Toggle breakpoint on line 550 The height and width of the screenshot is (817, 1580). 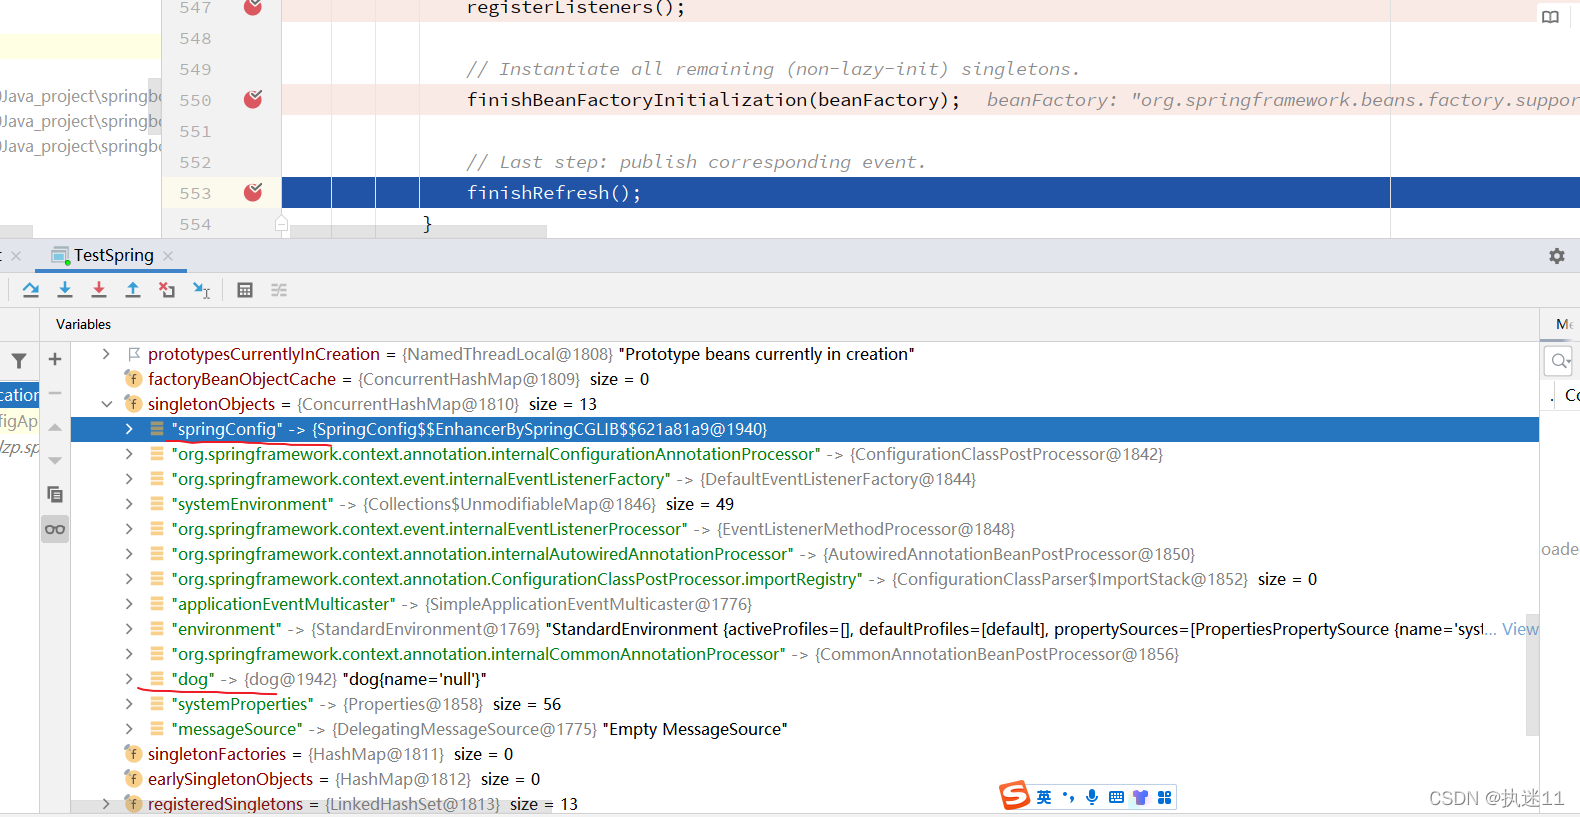click(x=253, y=99)
